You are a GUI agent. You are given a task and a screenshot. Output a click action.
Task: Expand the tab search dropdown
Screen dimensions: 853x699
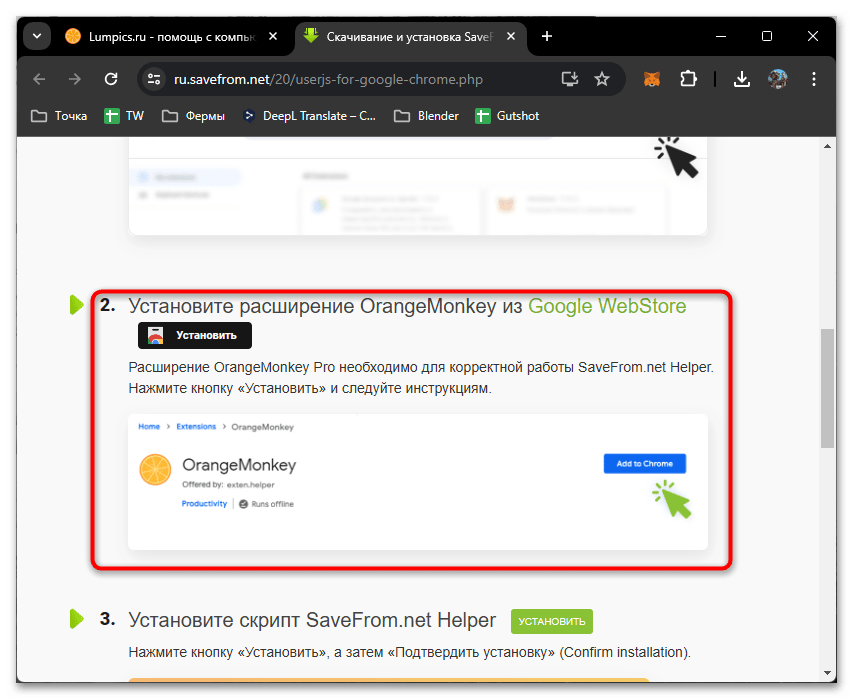(x=36, y=37)
